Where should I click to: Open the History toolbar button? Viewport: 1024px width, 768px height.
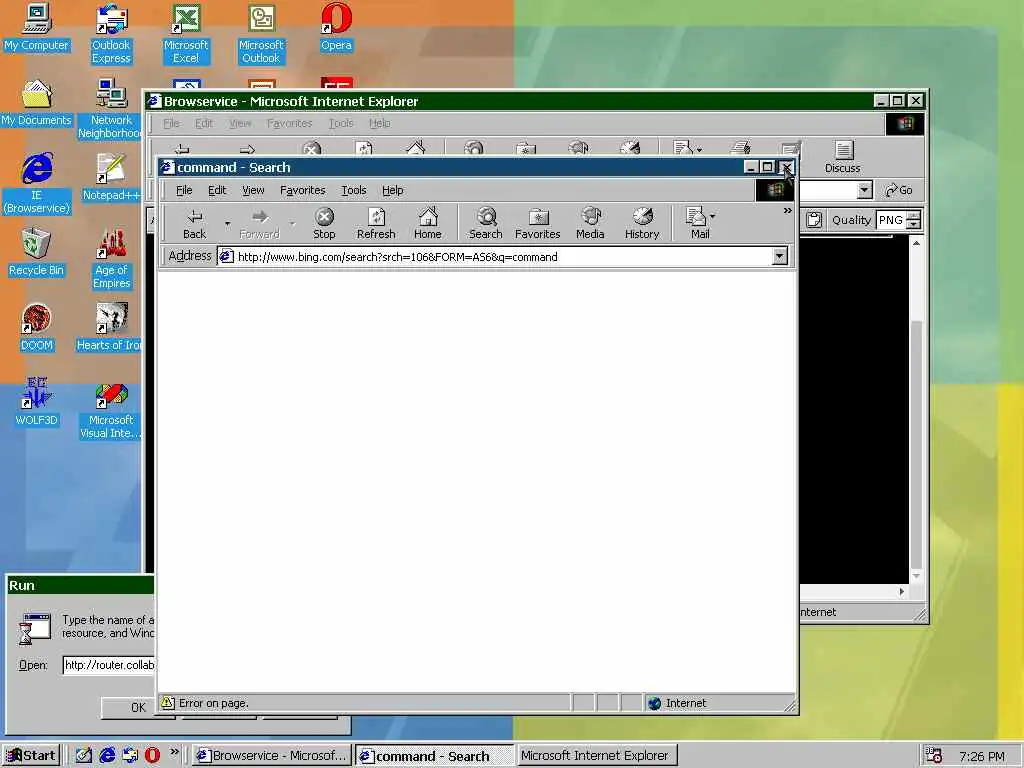point(642,223)
